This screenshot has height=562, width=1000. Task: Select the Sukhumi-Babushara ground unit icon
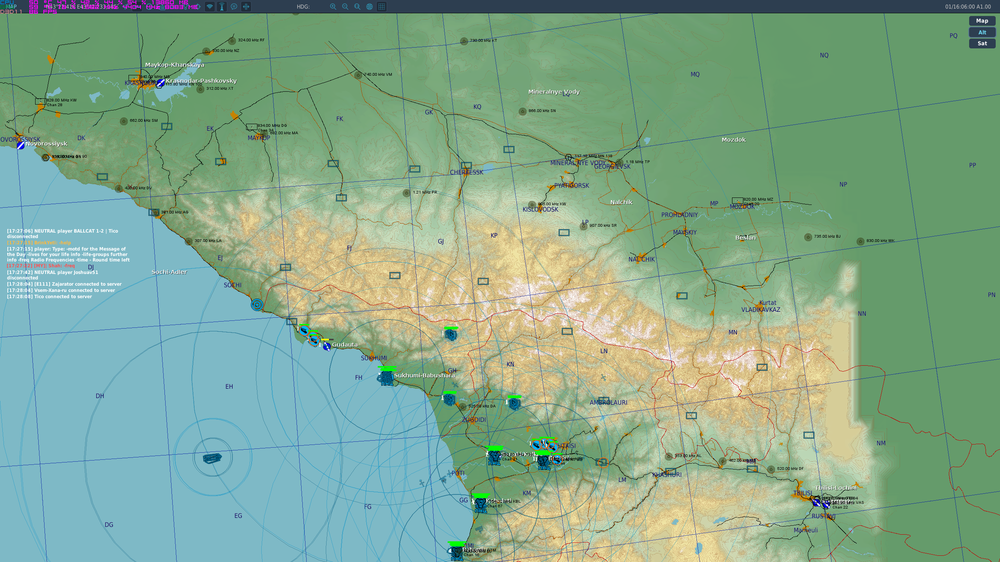385,377
